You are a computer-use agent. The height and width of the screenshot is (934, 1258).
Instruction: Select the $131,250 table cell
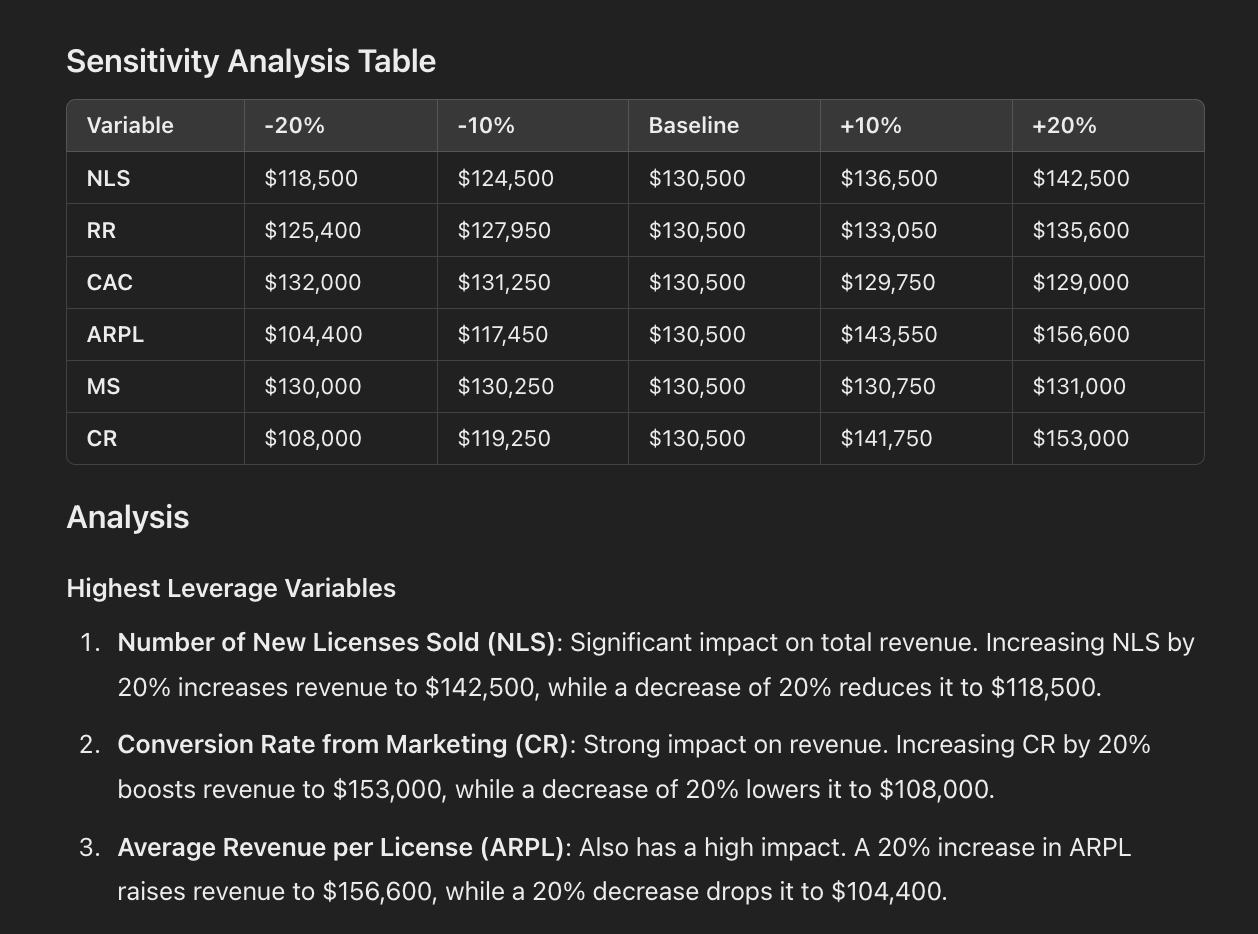click(x=503, y=283)
